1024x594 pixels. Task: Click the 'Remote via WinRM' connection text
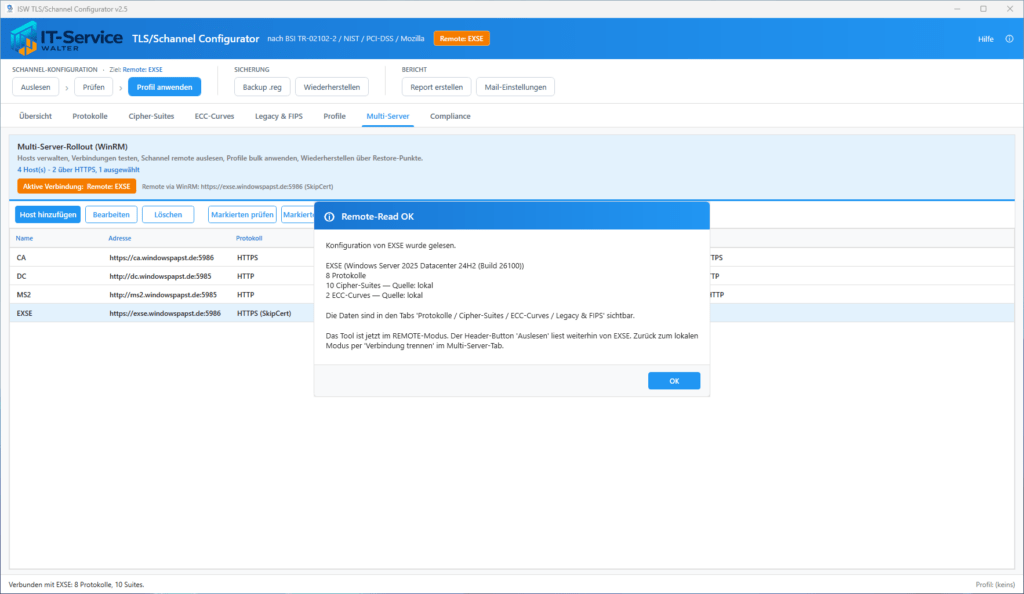coord(237,187)
